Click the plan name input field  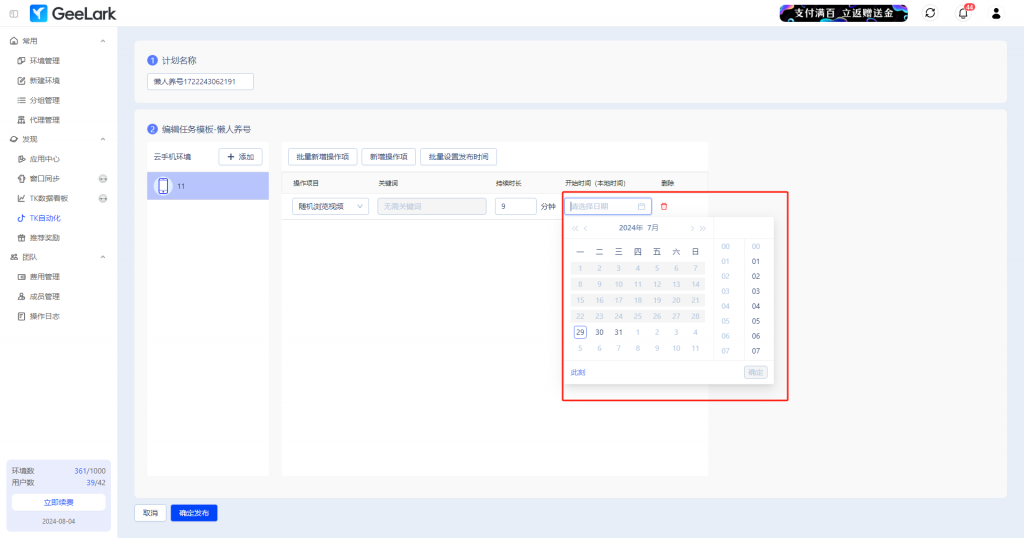200,81
